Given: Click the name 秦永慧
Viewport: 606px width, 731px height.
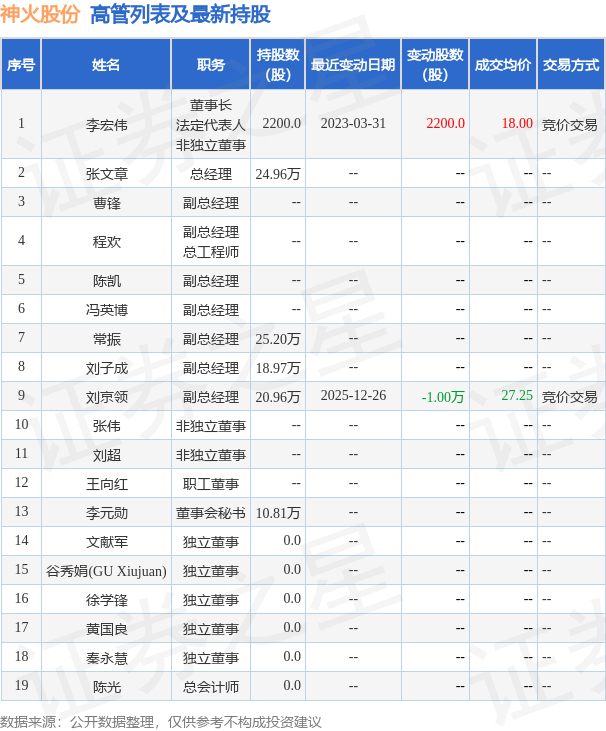Looking at the screenshot, I should click(x=106, y=658).
